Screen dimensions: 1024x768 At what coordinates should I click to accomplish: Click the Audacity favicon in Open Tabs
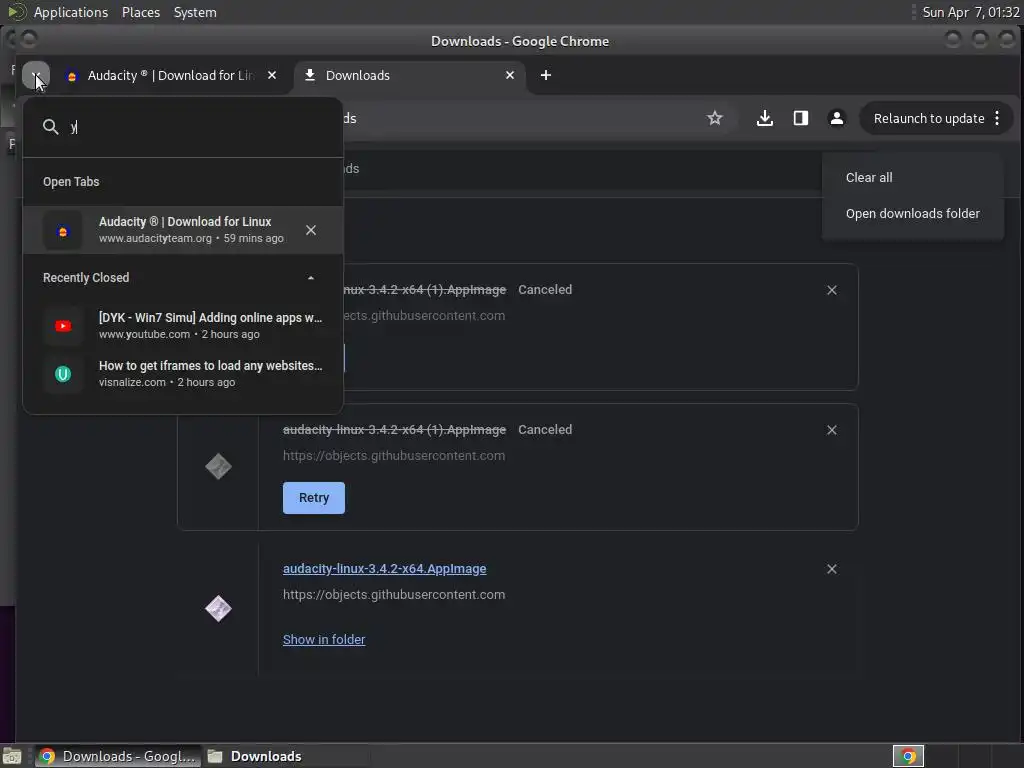(63, 231)
